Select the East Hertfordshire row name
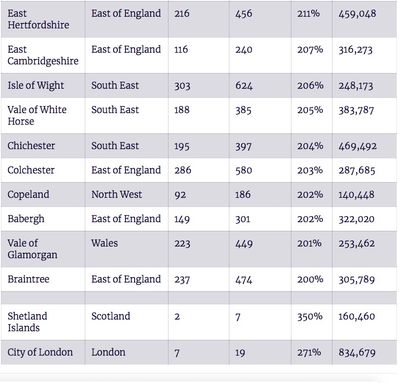 click(38, 19)
